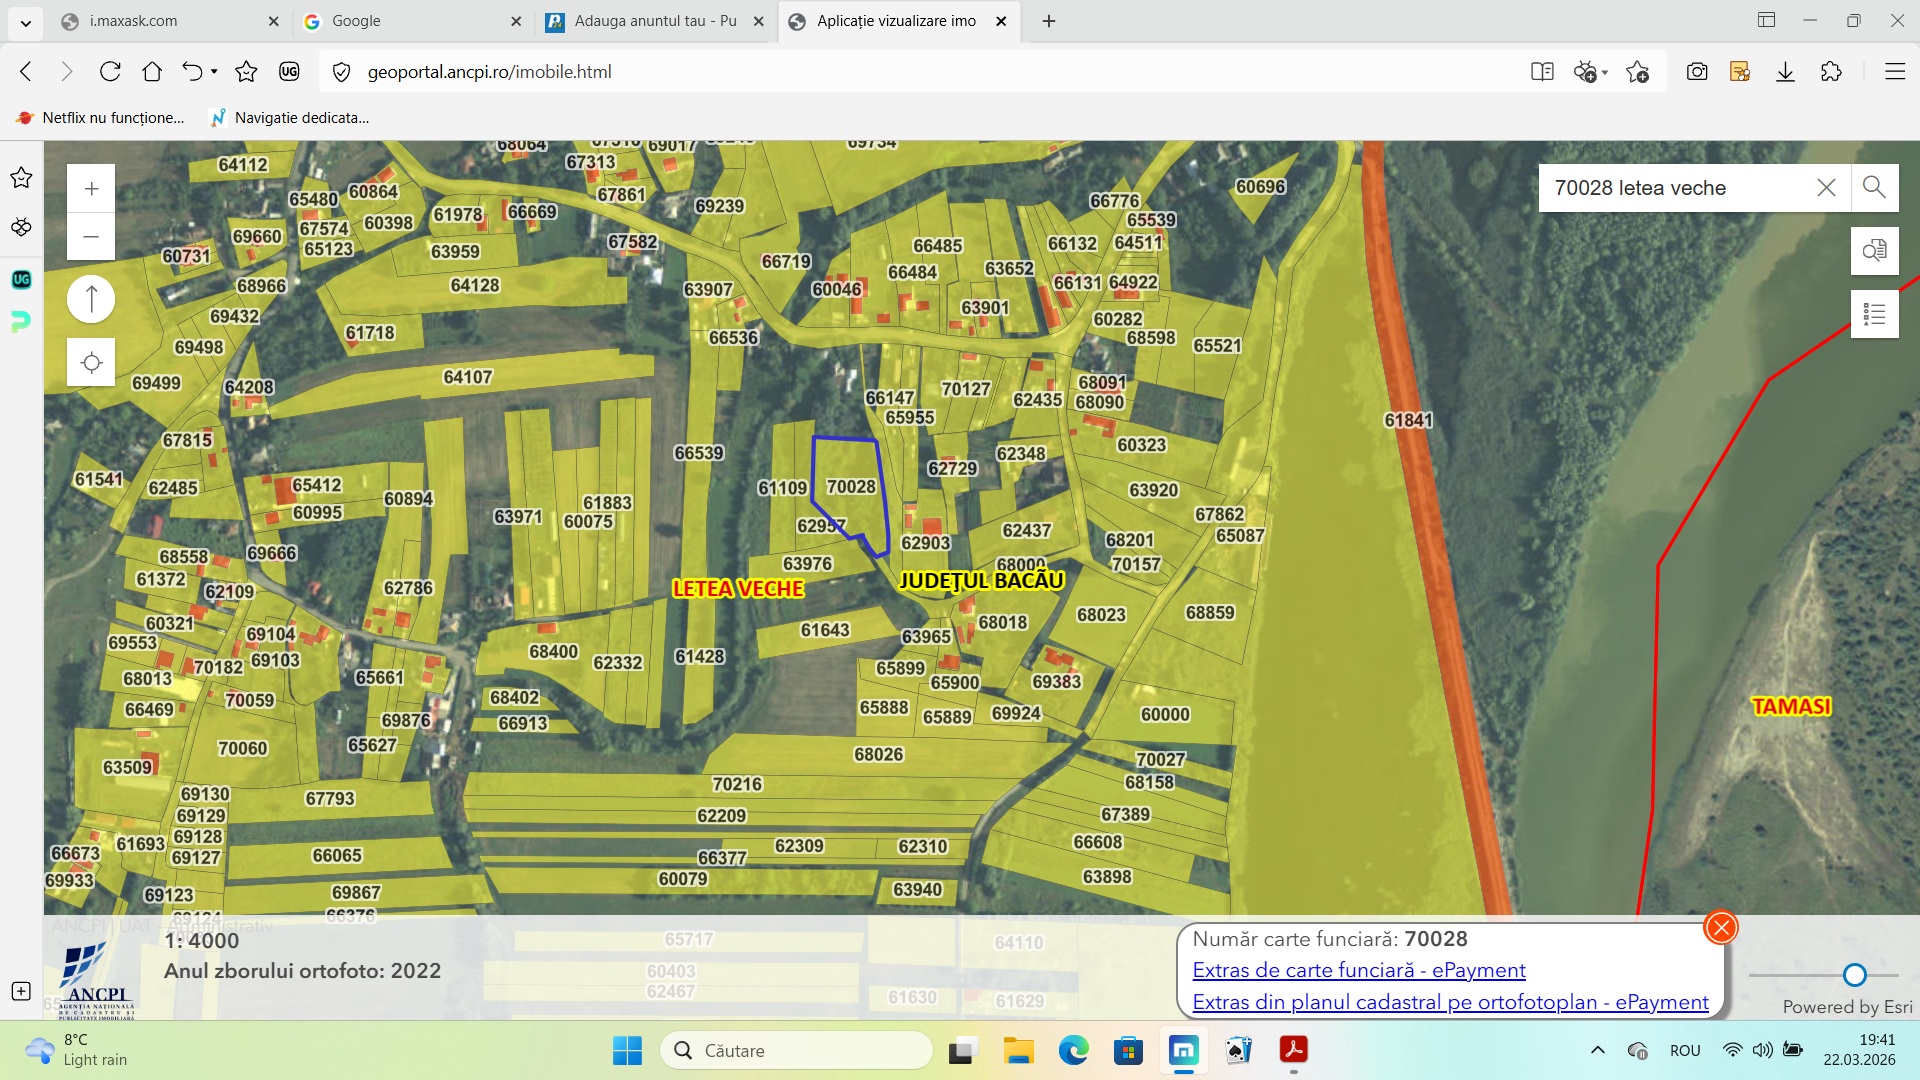
Task: Find my location on the map
Action: pyautogui.click(x=91, y=362)
